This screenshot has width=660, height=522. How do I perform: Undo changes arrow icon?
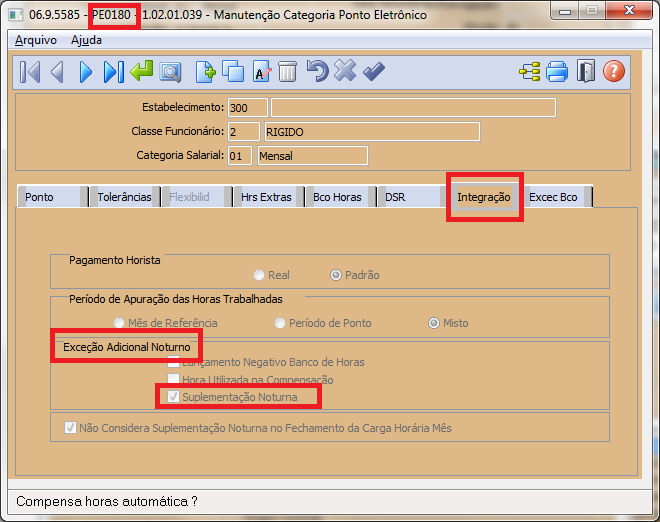317,71
